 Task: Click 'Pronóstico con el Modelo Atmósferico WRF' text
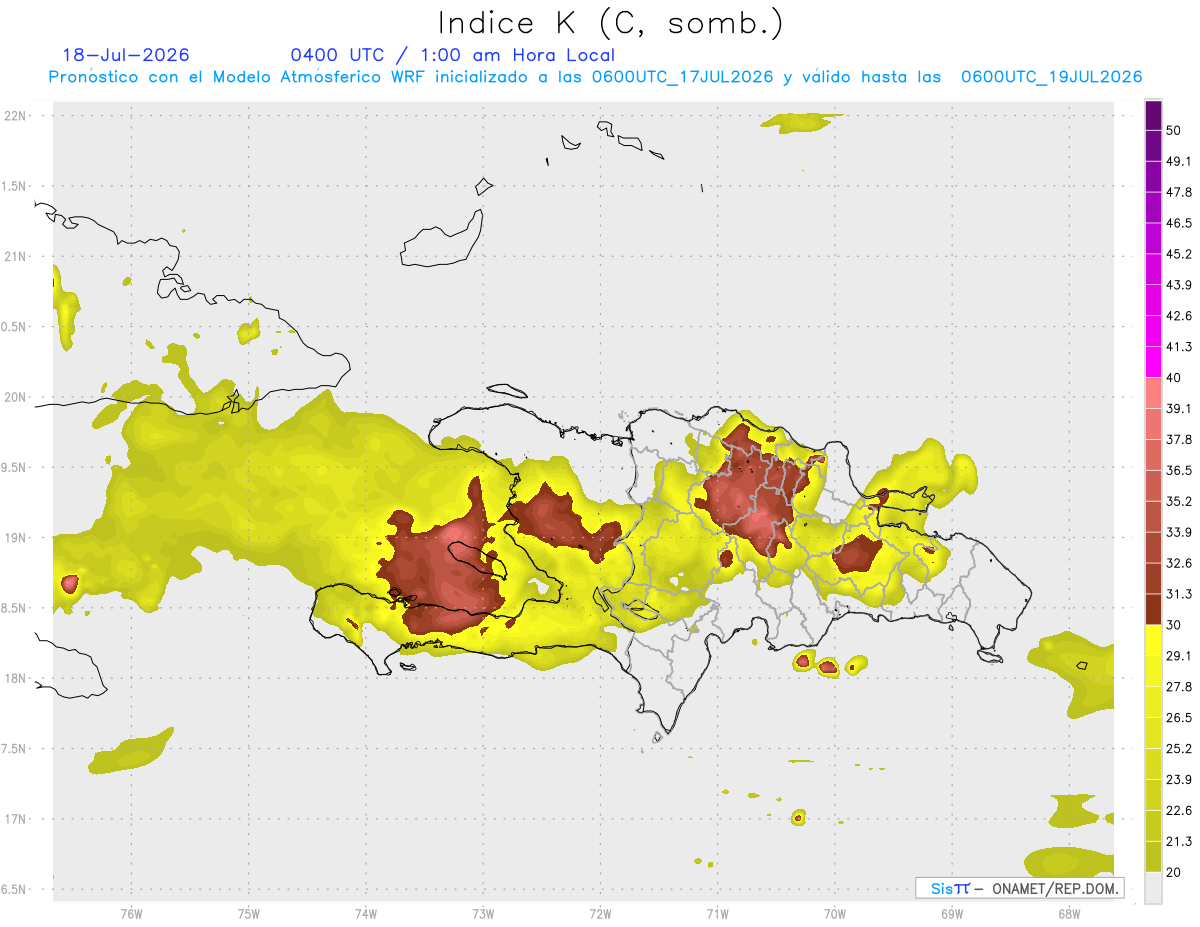(237, 77)
